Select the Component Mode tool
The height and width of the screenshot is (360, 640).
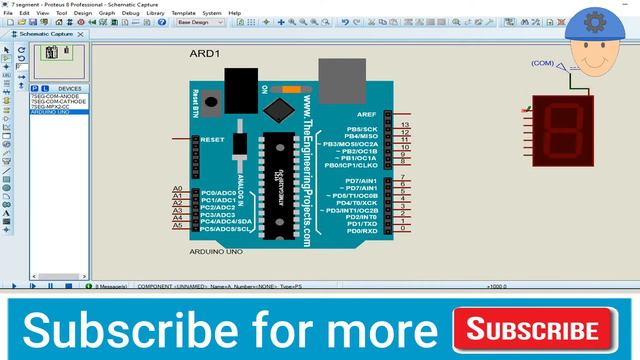7,58
